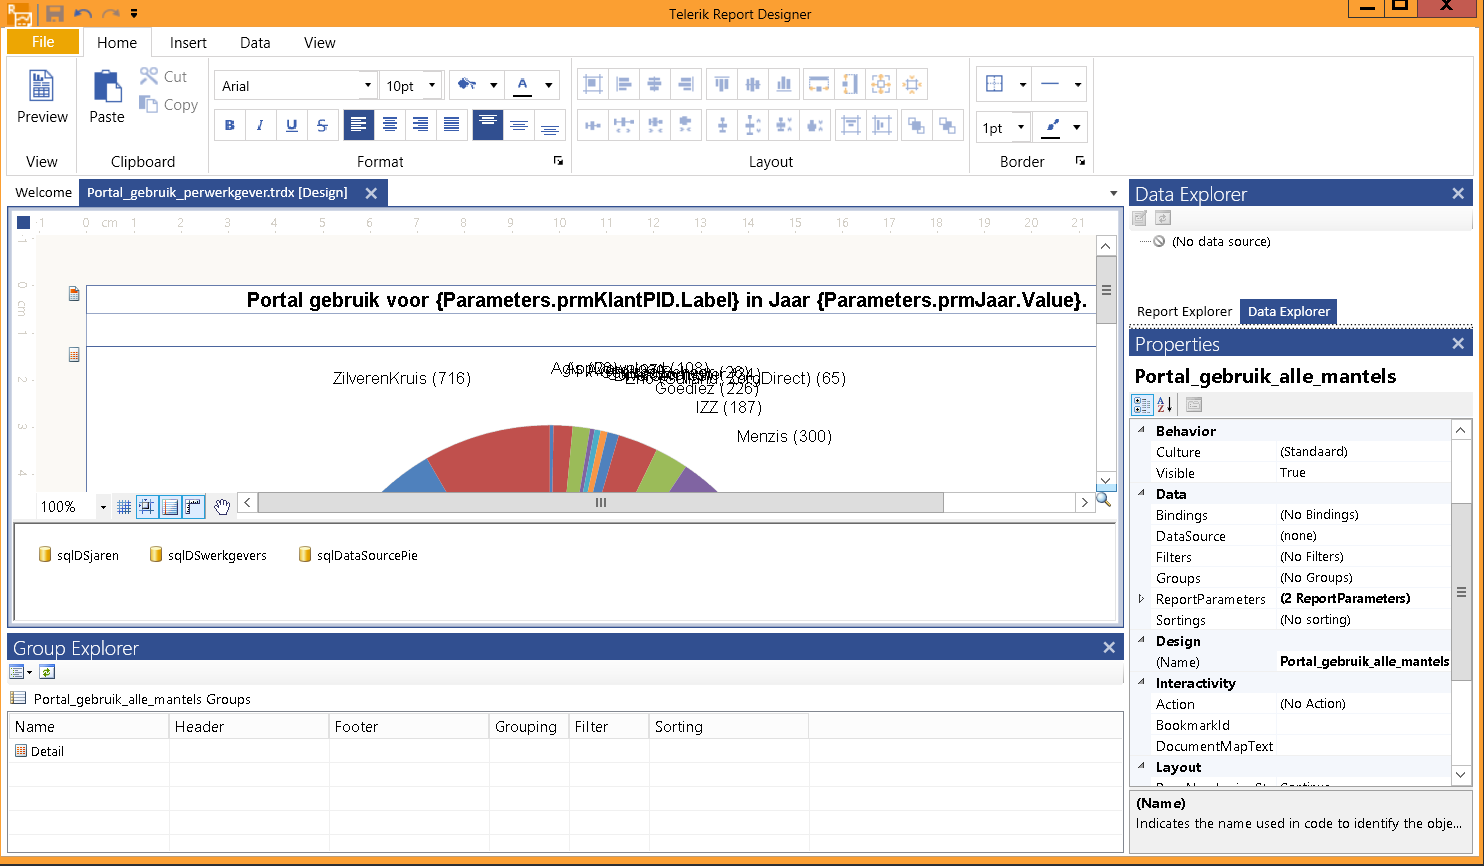The width and height of the screenshot is (1484, 866).
Task: Toggle justified text alignment
Action: tap(452, 125)
